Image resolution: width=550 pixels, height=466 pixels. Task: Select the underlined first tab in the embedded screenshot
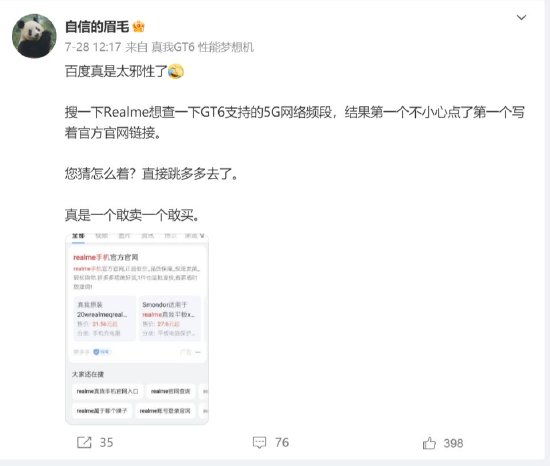79,236
